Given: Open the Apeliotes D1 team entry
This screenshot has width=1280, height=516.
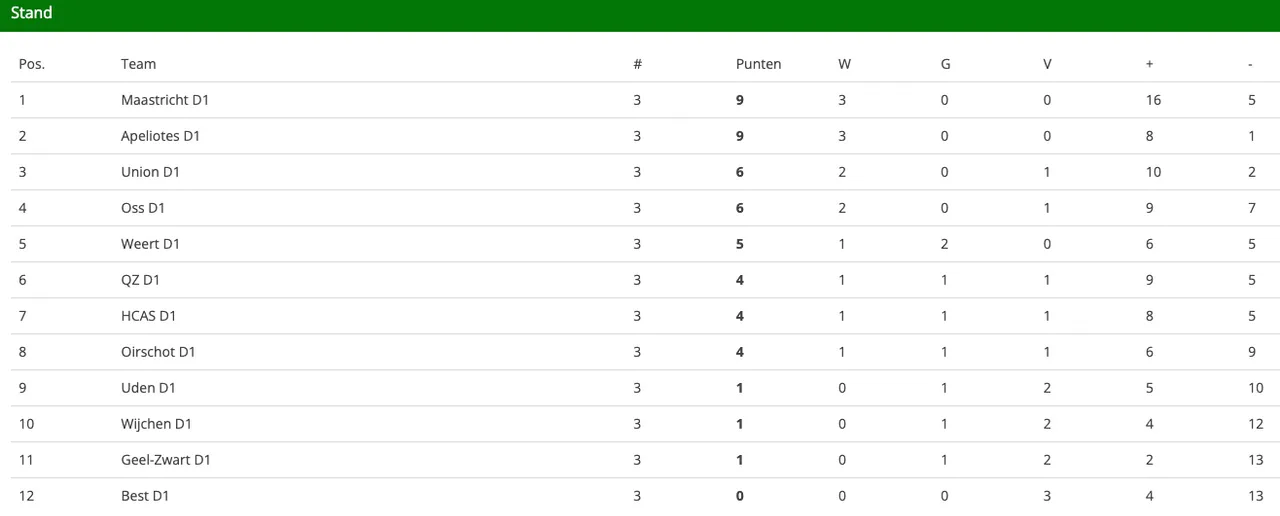Looking at the screenshot, I should point(160,136).
